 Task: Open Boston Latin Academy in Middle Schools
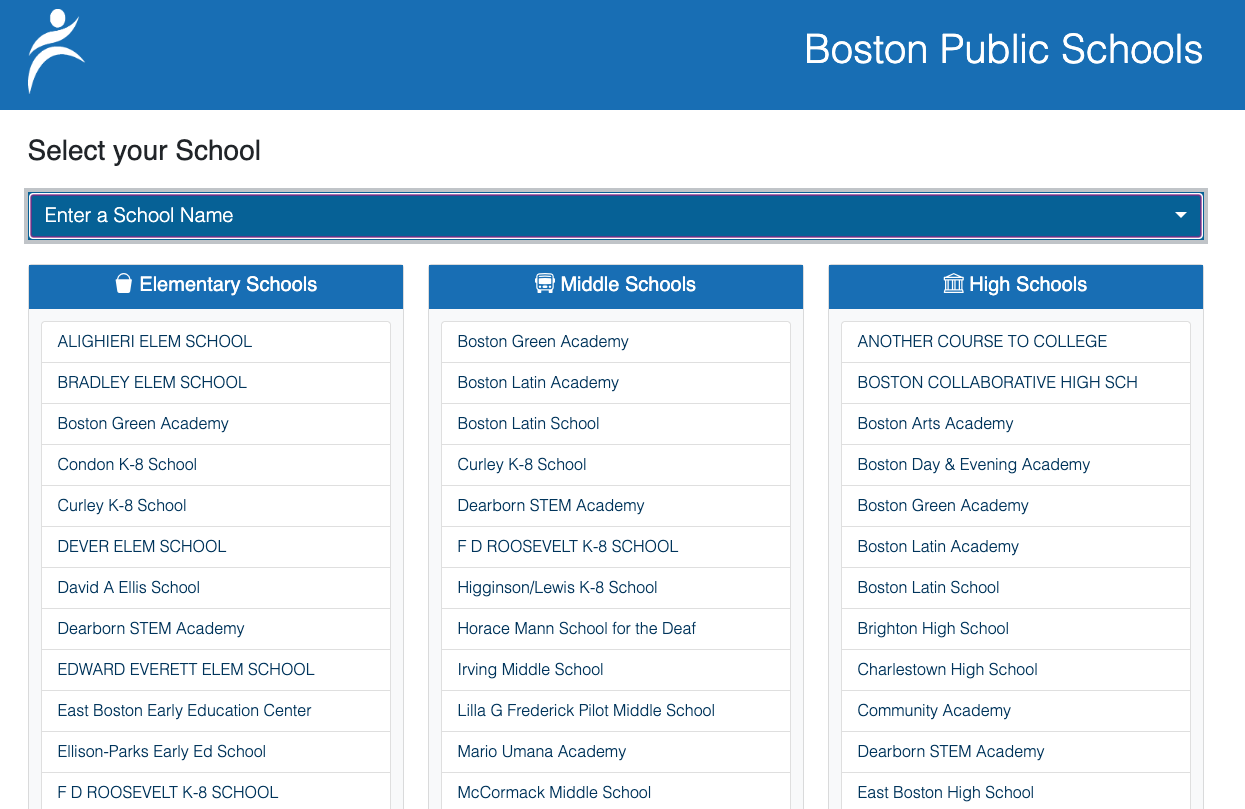616,383
